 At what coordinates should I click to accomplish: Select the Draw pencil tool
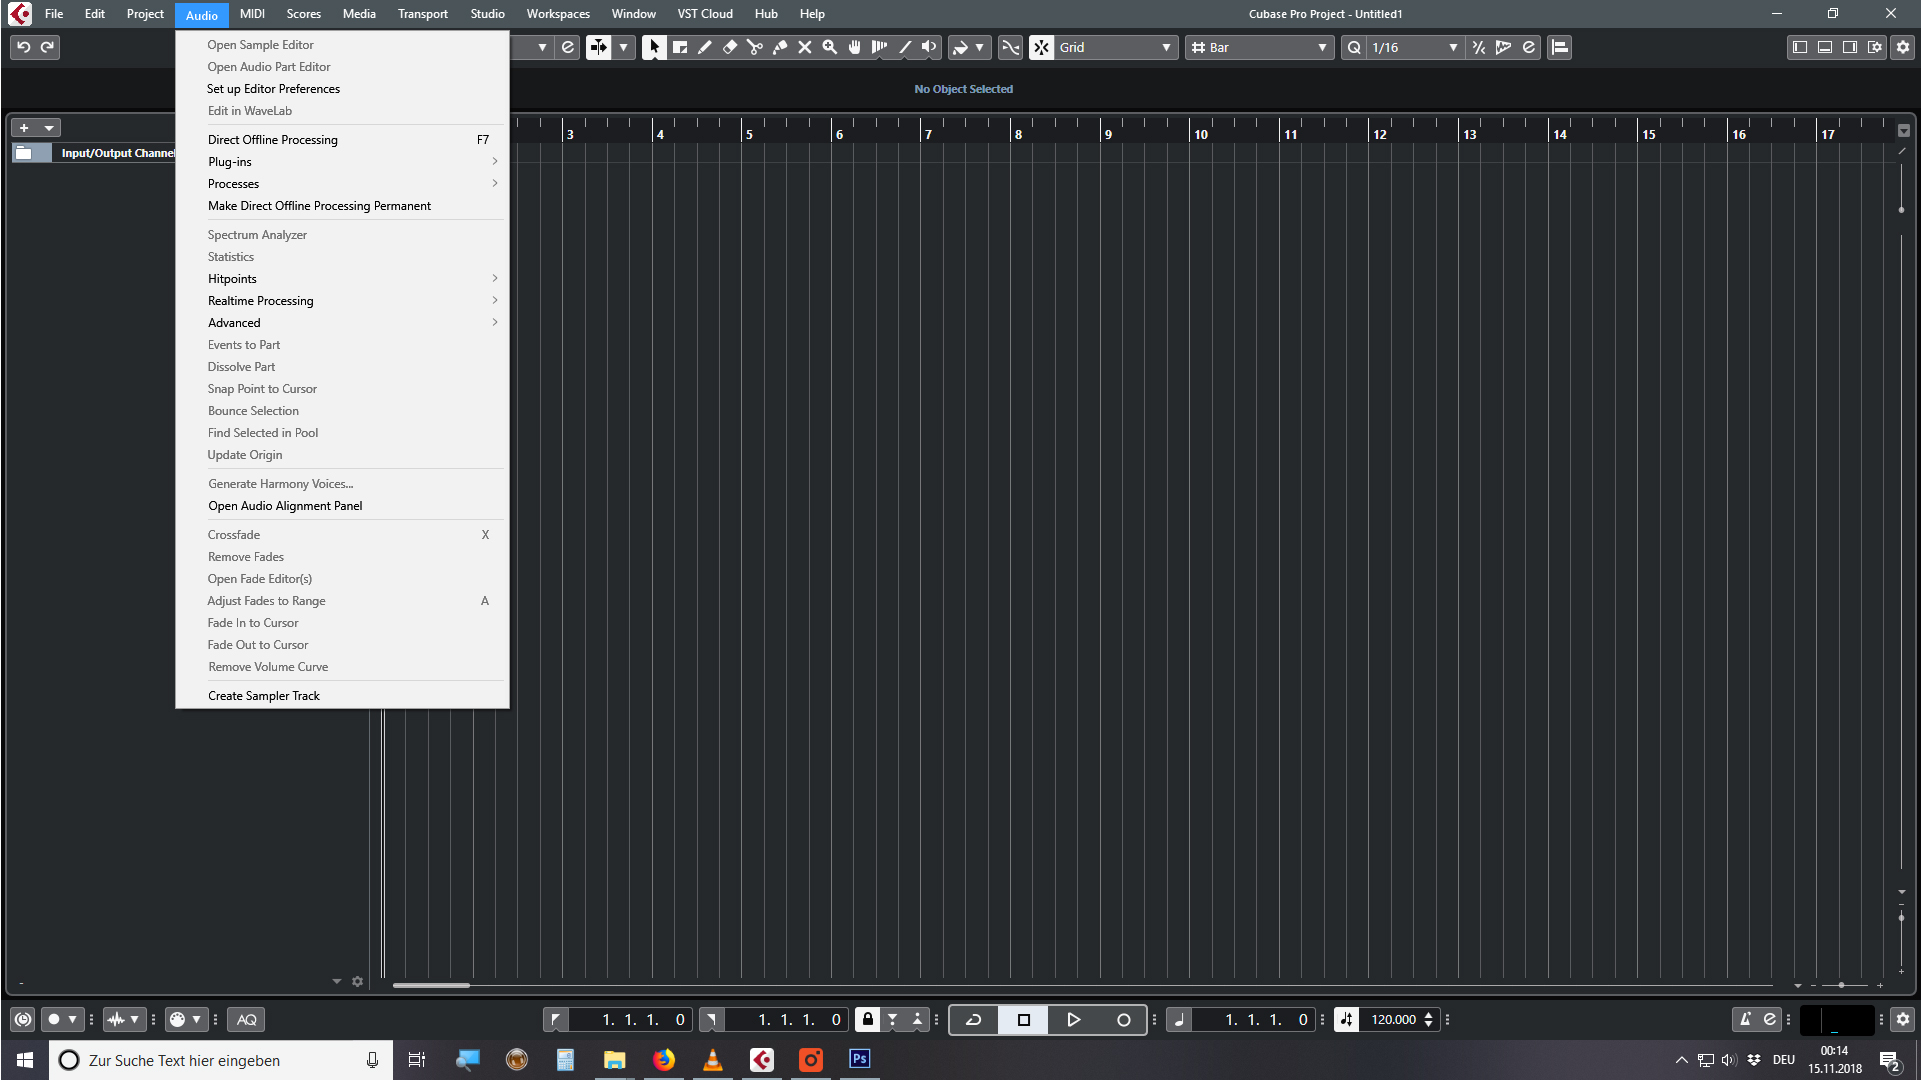(705, 47)
